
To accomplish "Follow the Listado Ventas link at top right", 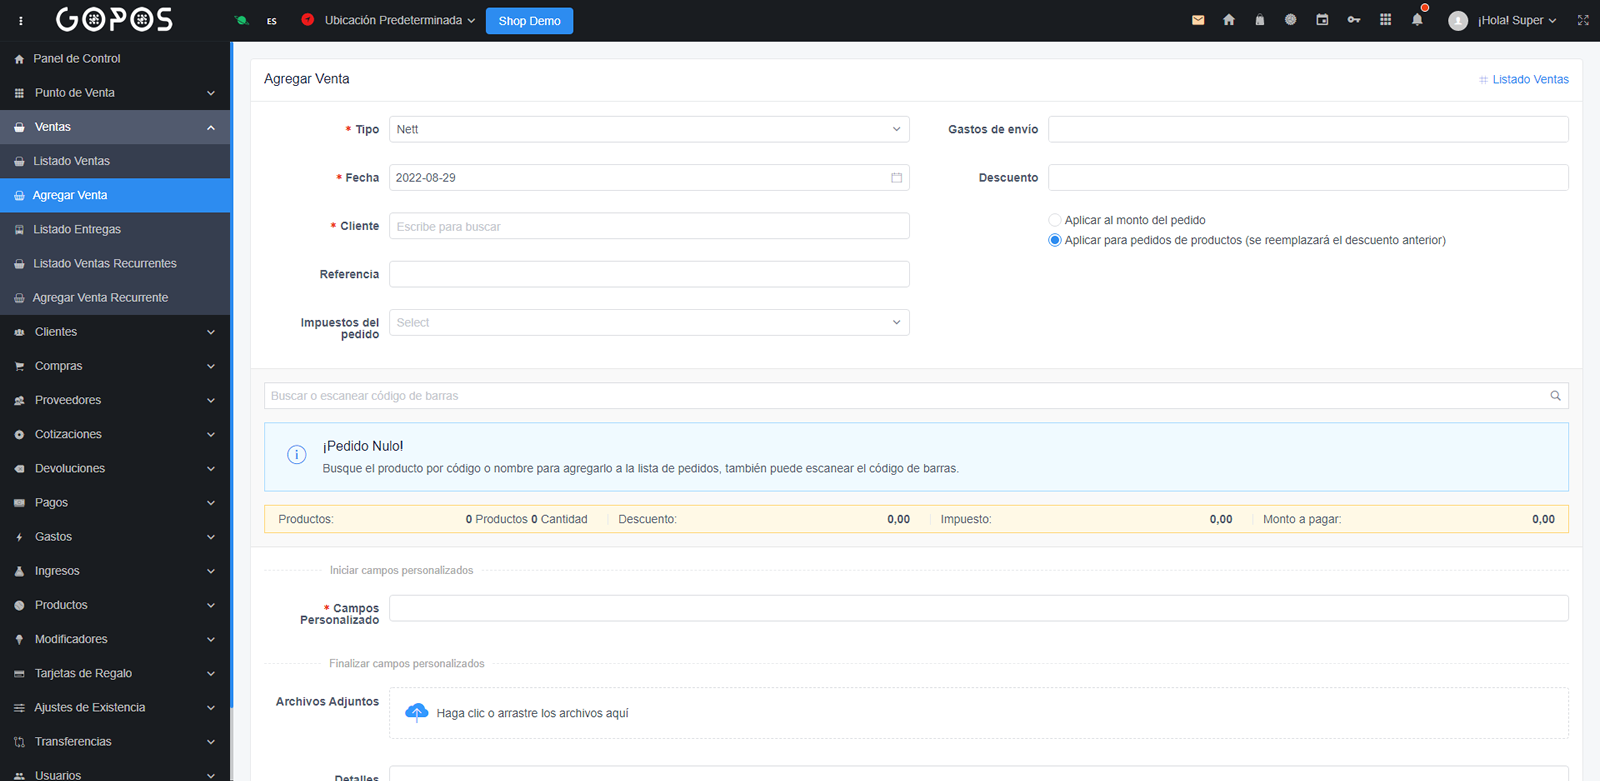I will (x=1529, y=79).
